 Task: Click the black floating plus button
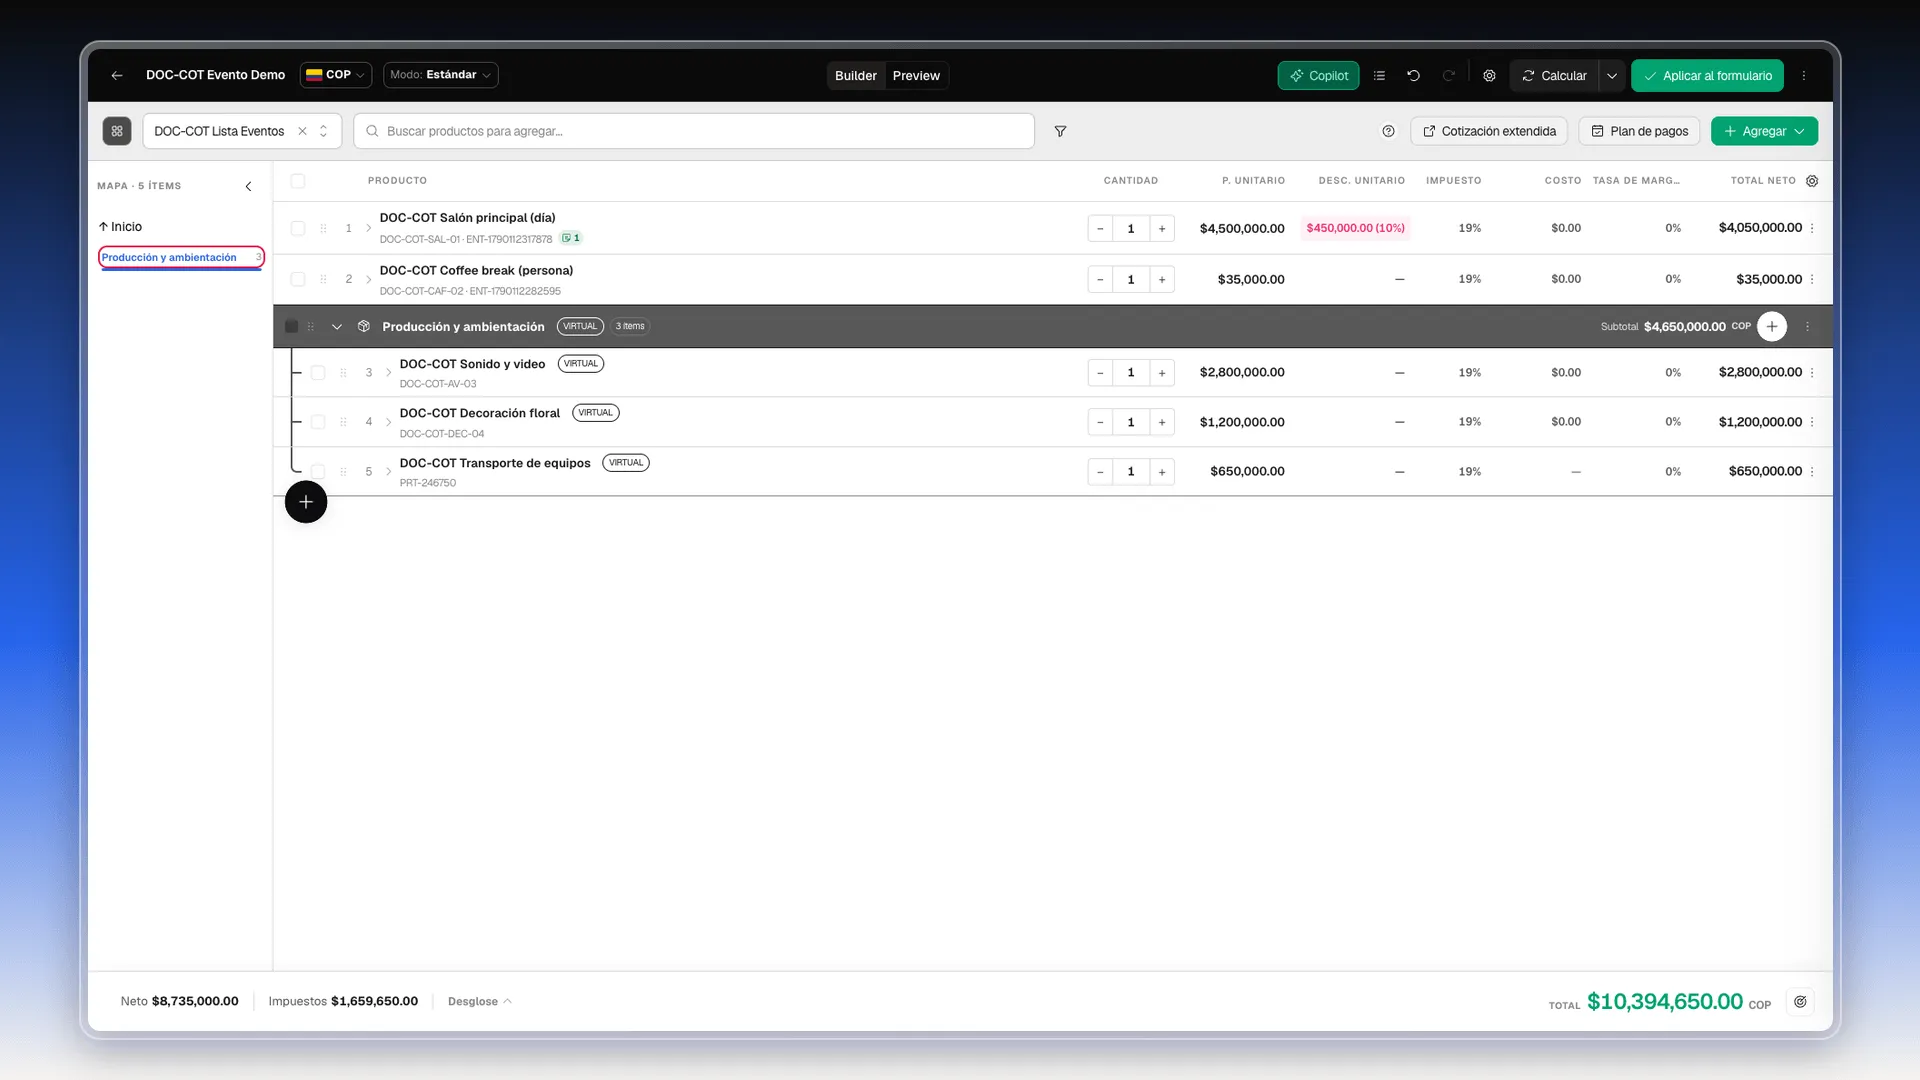(306, 502)
